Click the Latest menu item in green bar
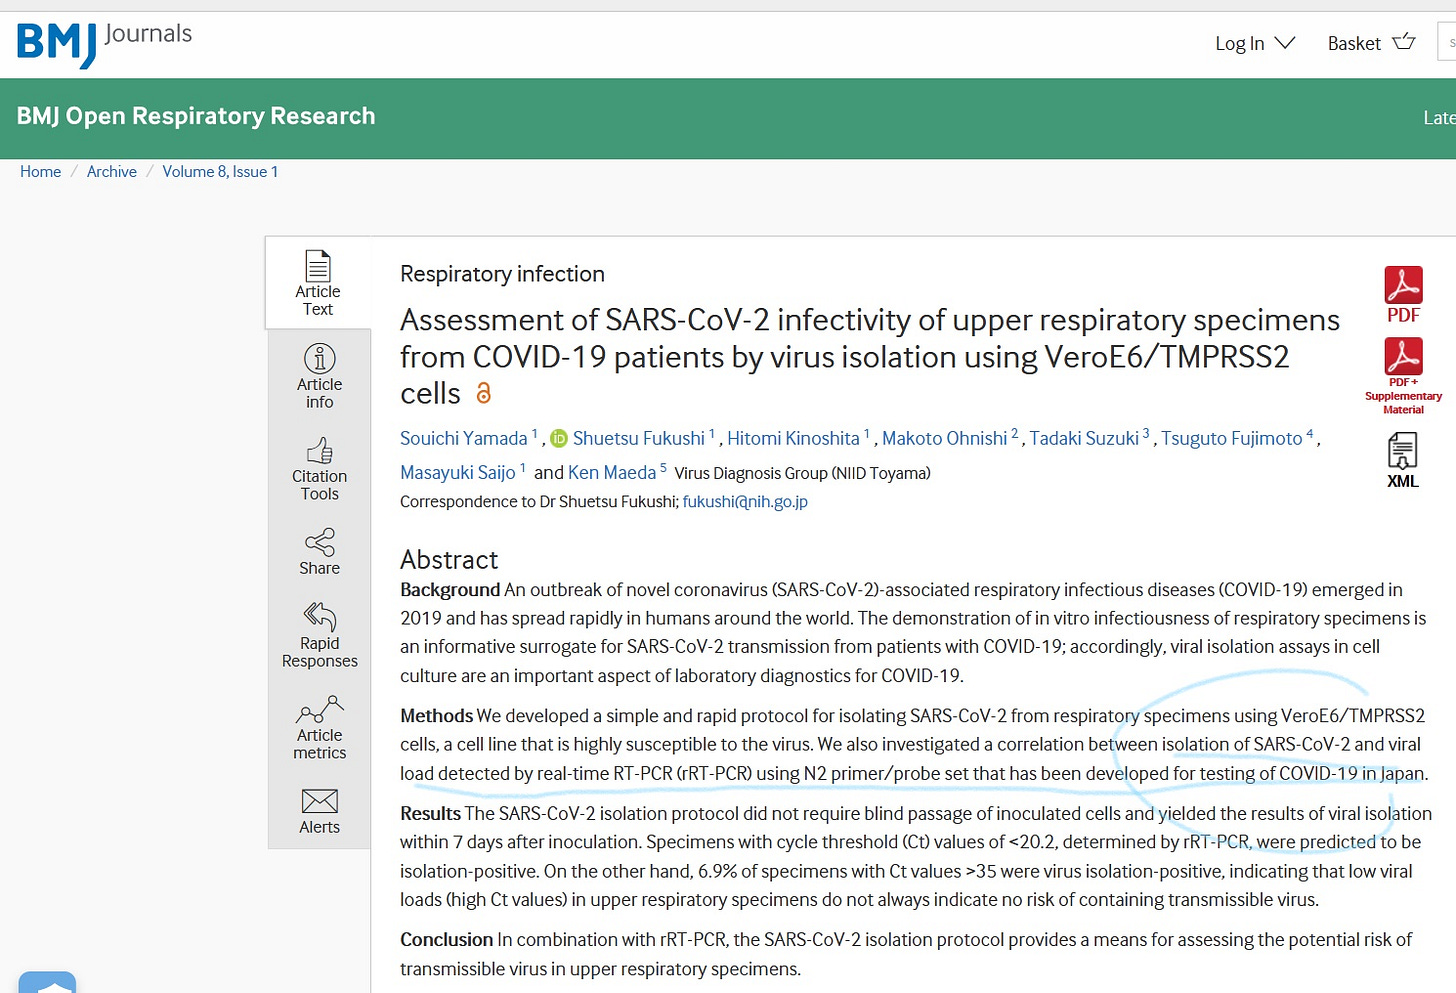 [1439, 118]
